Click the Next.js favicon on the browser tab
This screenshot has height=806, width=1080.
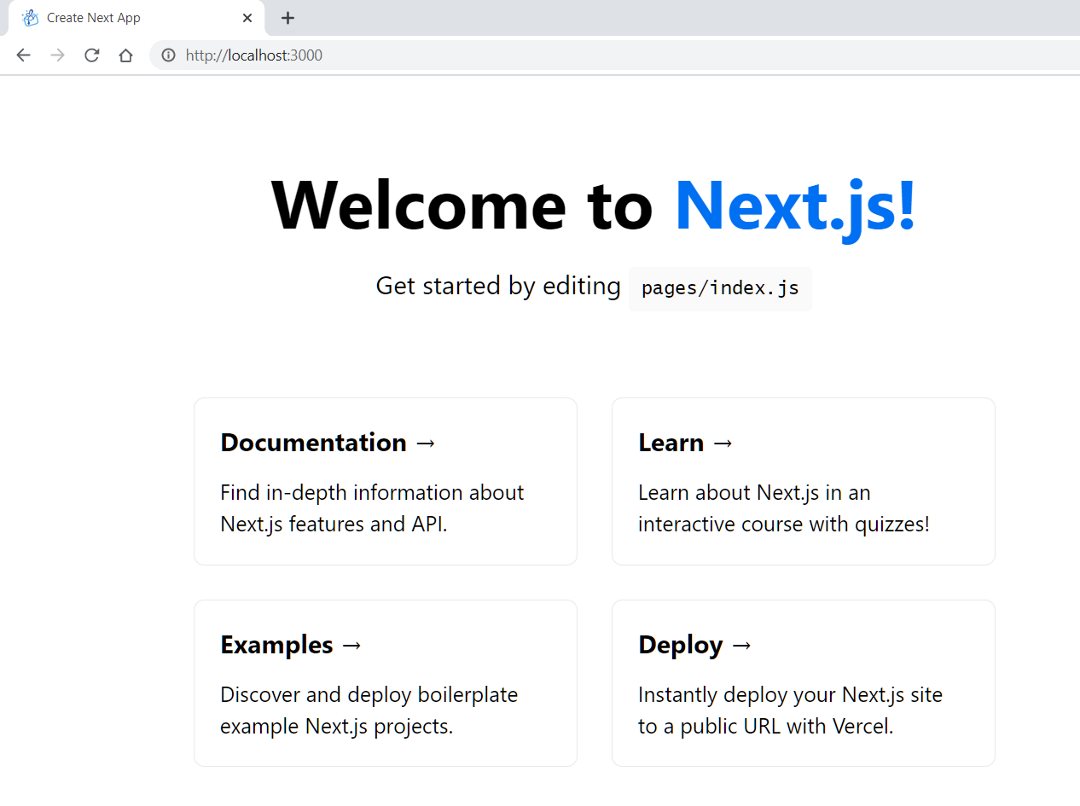(x=28, y=17)
